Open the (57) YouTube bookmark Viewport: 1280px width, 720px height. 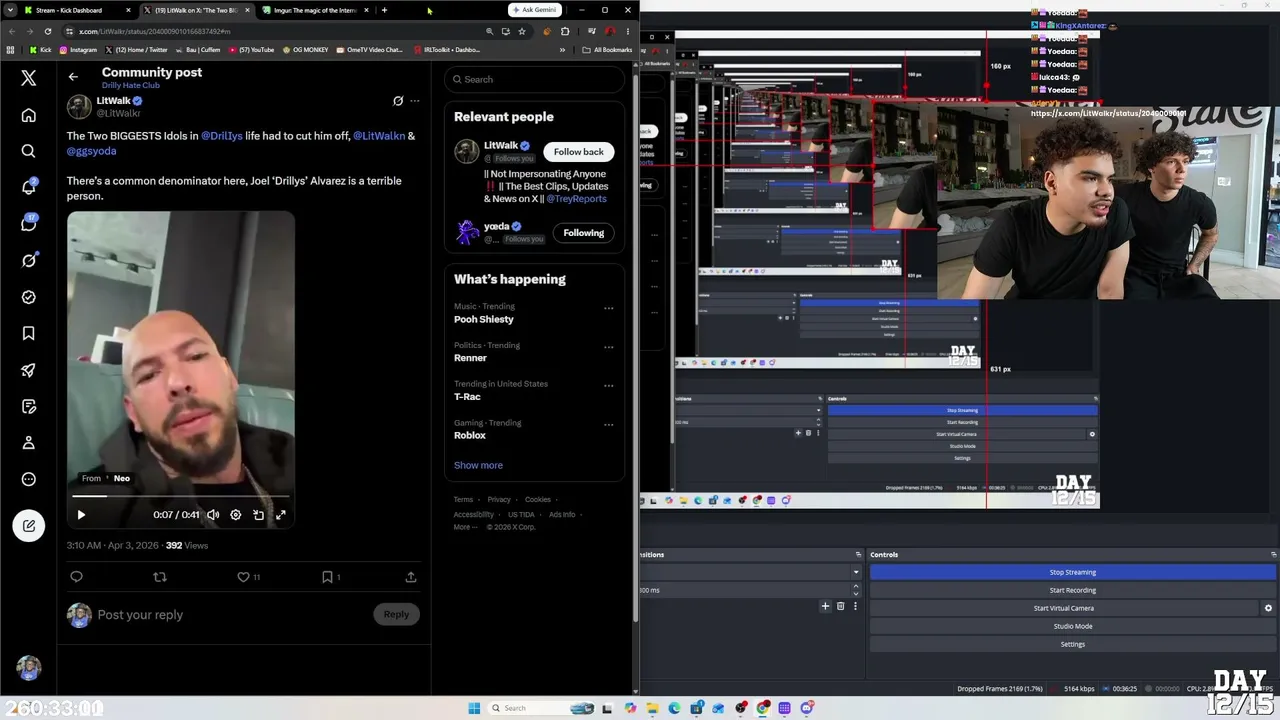[252, 50]
